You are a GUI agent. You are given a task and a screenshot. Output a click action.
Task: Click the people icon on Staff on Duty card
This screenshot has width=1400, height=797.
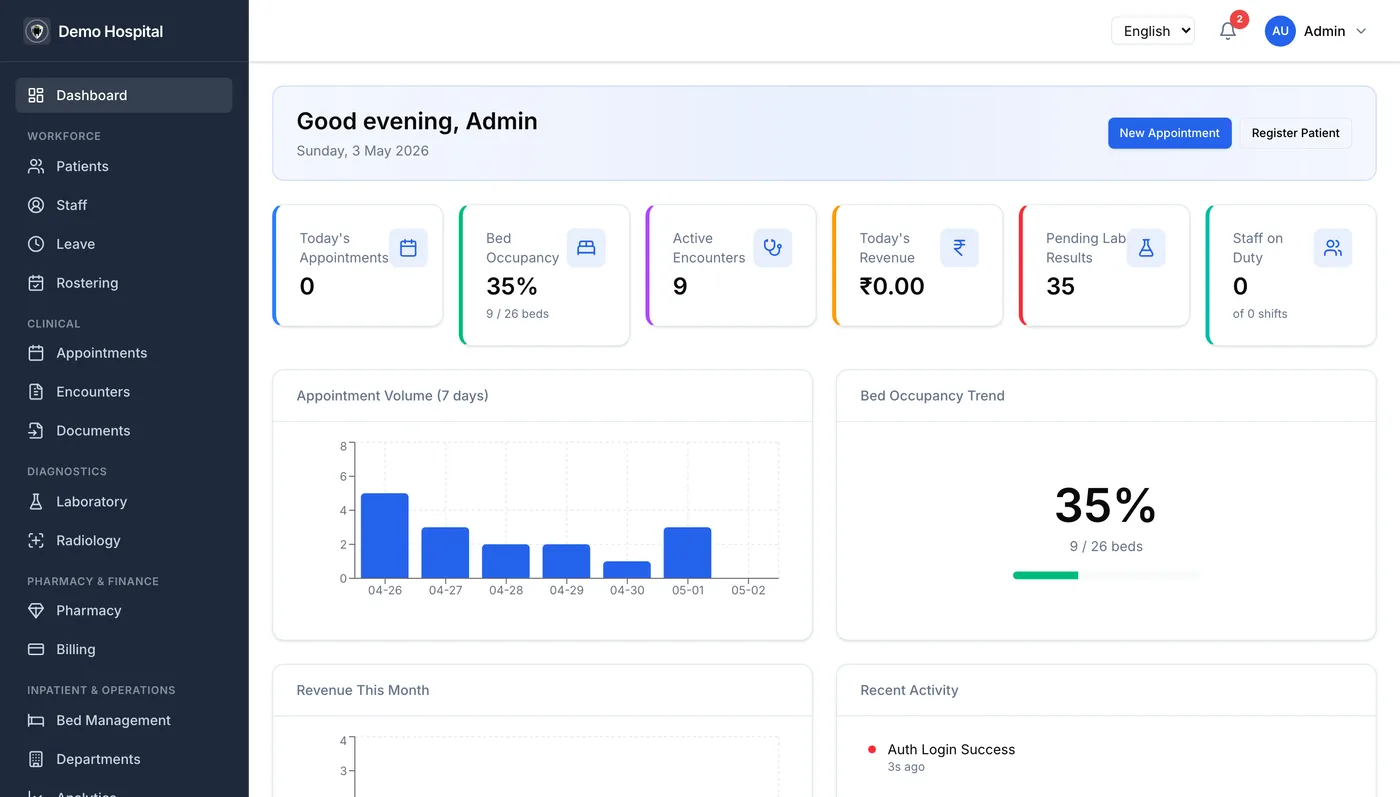coord(1332,248)
